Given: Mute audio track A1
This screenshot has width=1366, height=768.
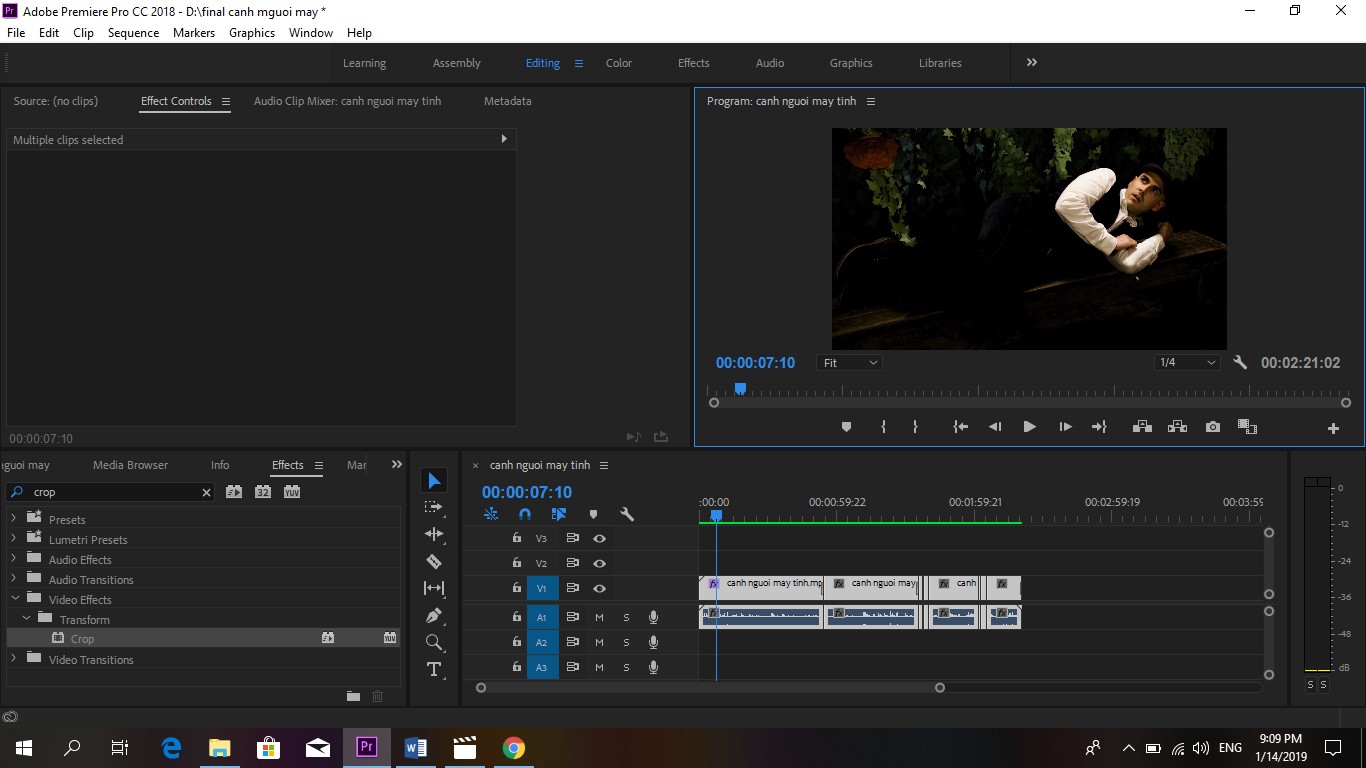Looking at the screenshot, I should coord(599,617).
